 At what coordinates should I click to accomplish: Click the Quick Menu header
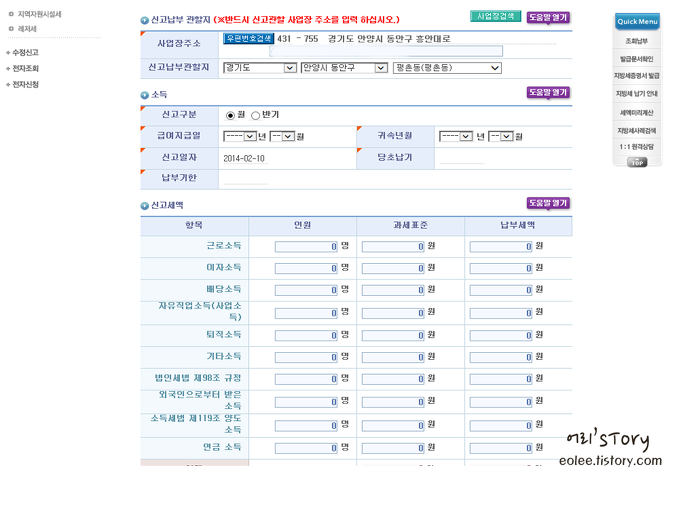[637, 21]
